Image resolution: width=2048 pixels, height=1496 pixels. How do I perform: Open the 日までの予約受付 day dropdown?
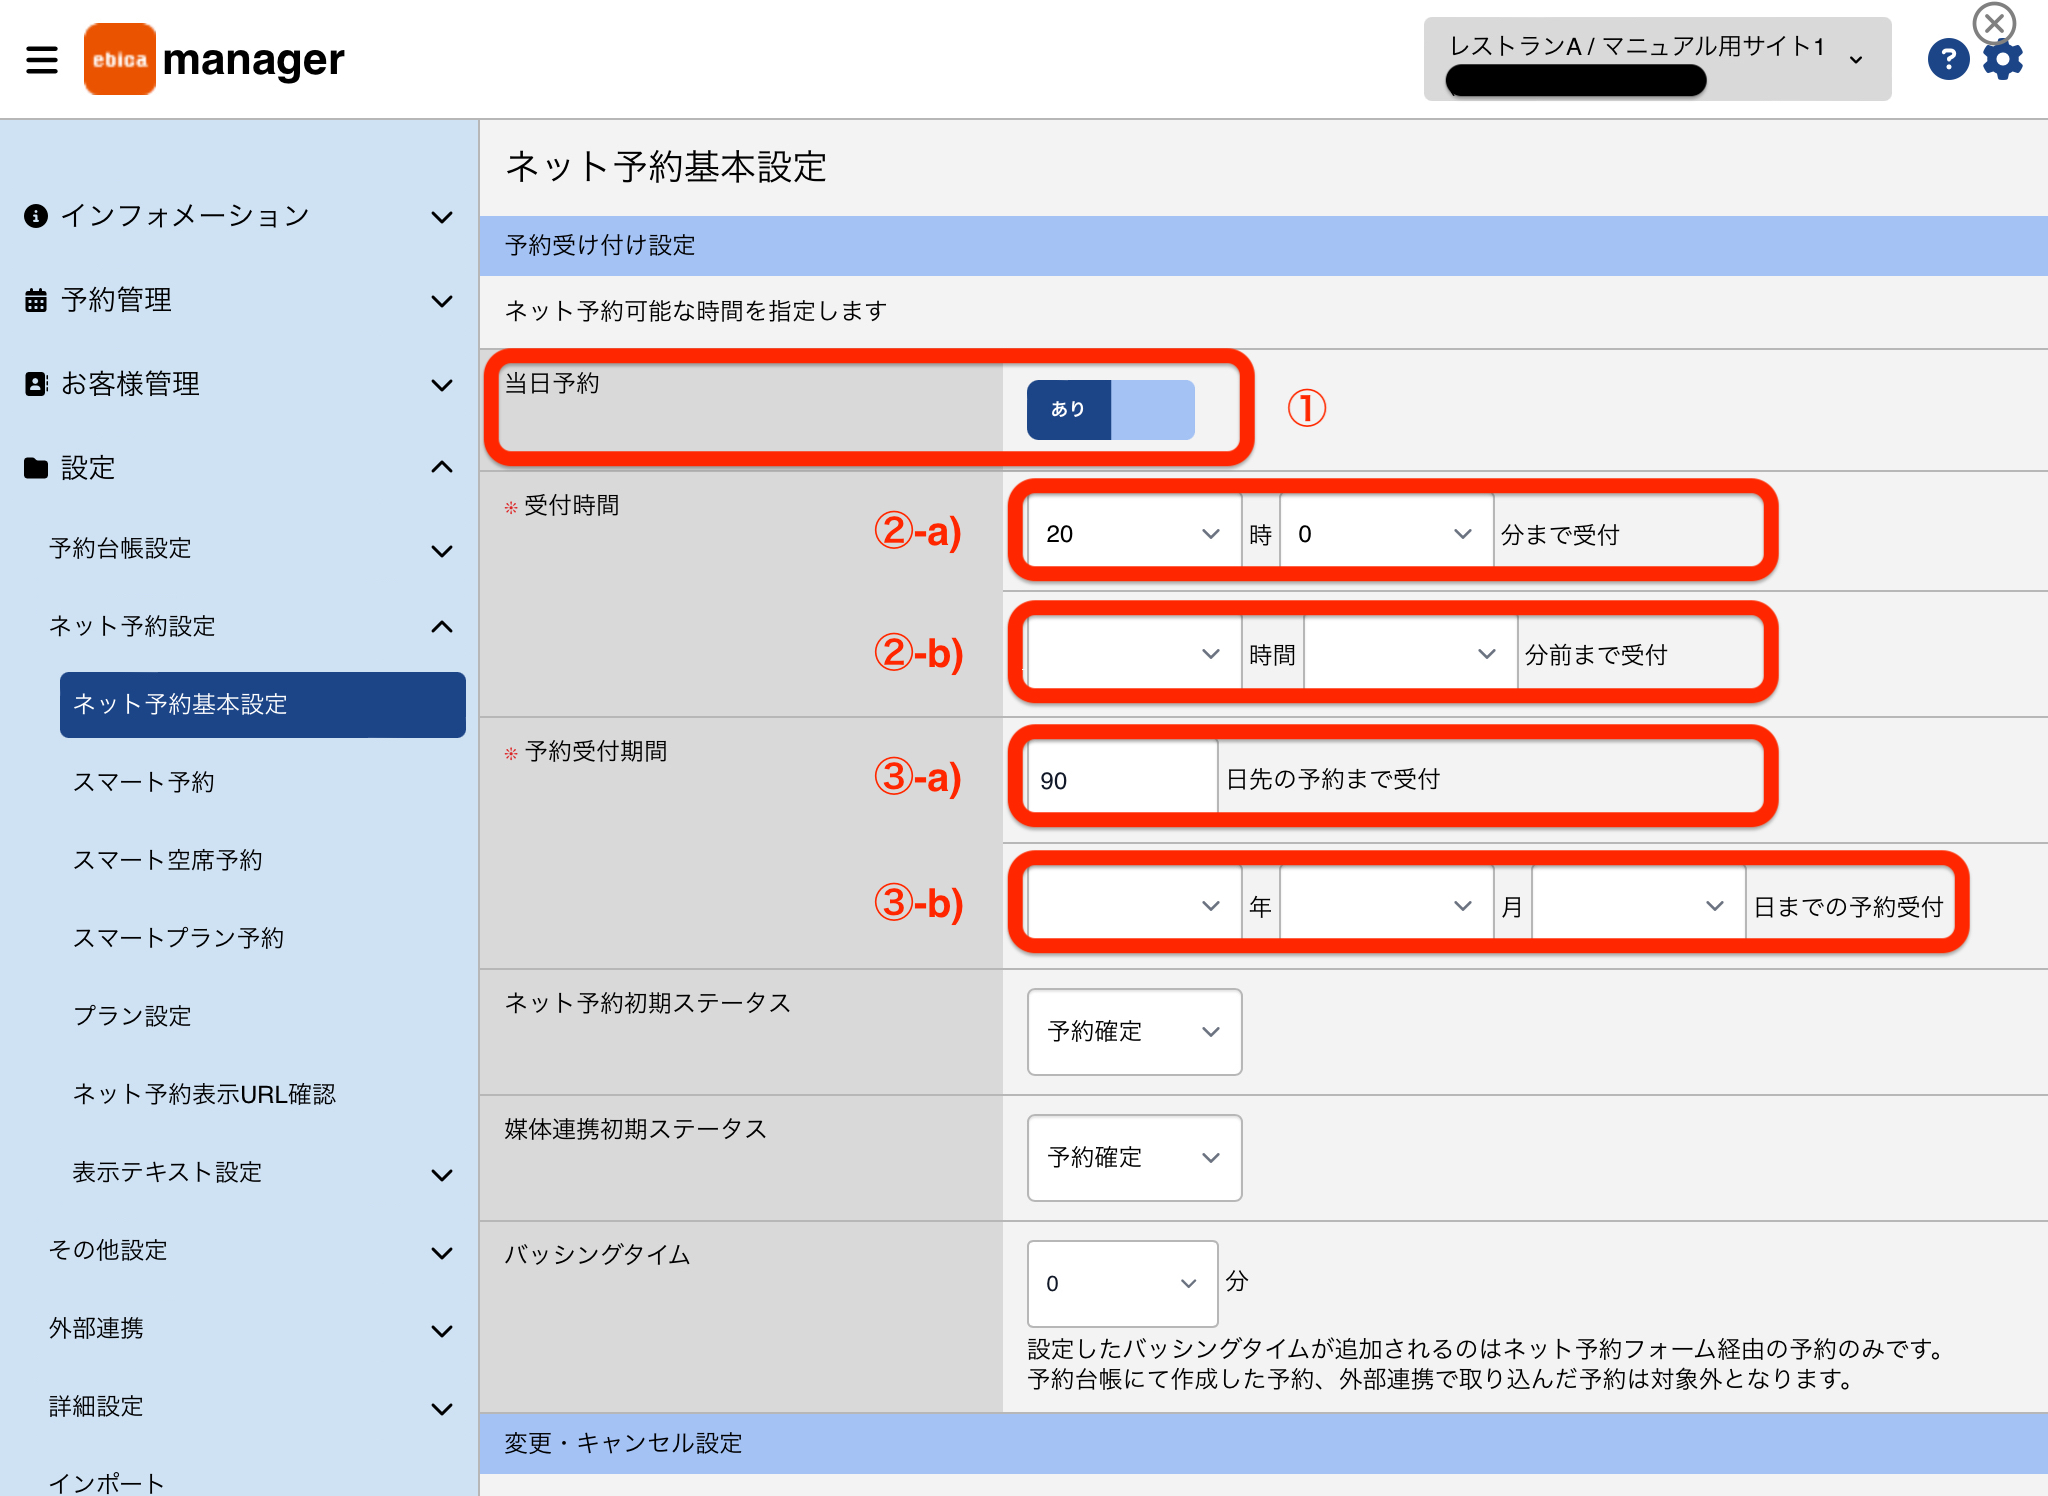coord(1638,906)
